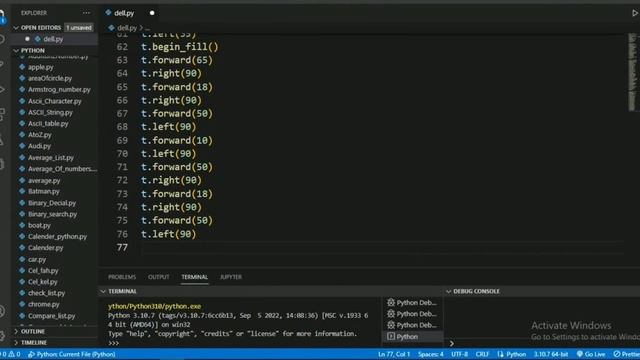Open apple.py in the explorer

coord(41,67)
